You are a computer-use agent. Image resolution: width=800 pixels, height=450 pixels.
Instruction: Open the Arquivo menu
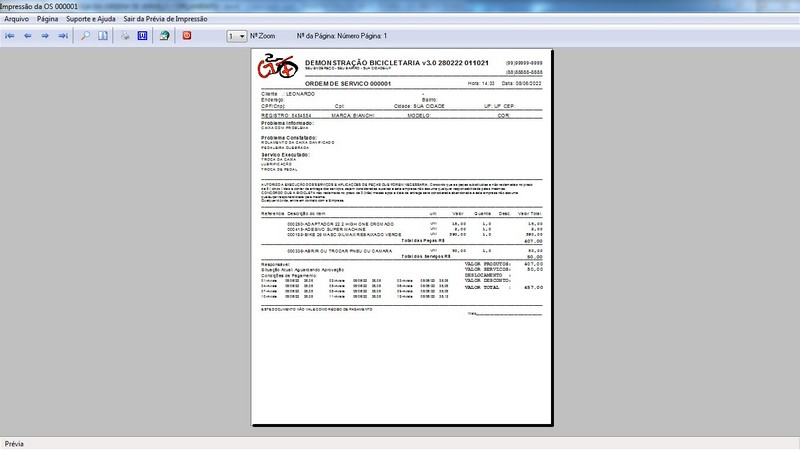coord(16,19)
